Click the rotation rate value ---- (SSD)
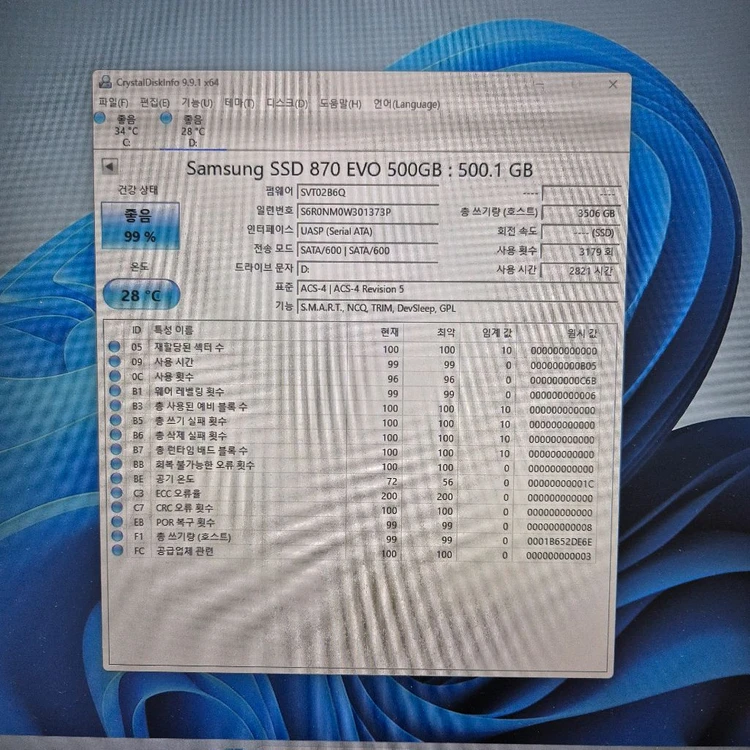The image size is (750, 750). point(580,232)
